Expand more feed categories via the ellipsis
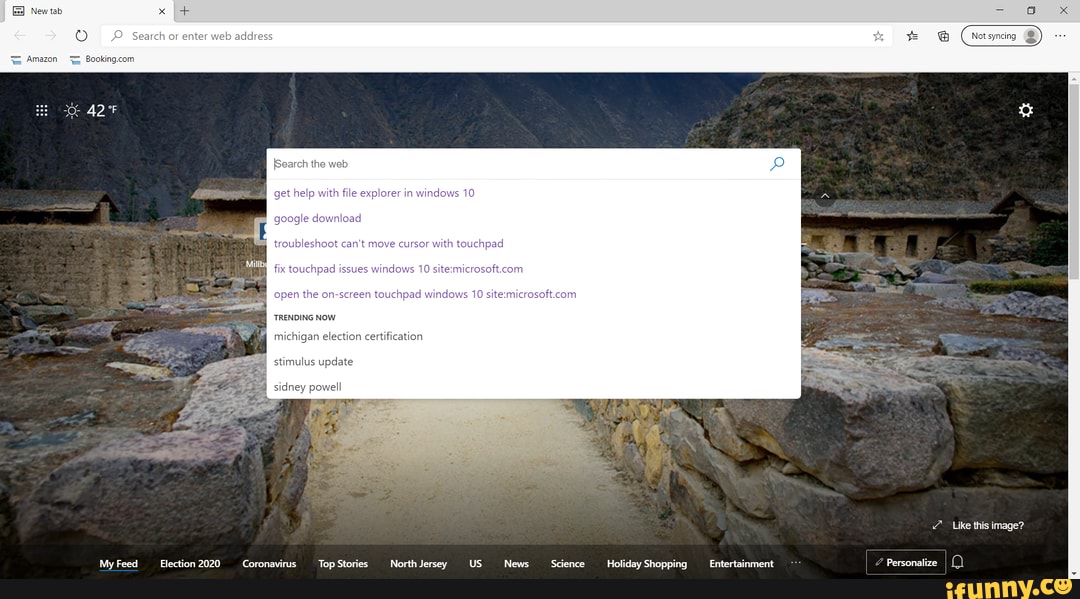 pos(795,563)
